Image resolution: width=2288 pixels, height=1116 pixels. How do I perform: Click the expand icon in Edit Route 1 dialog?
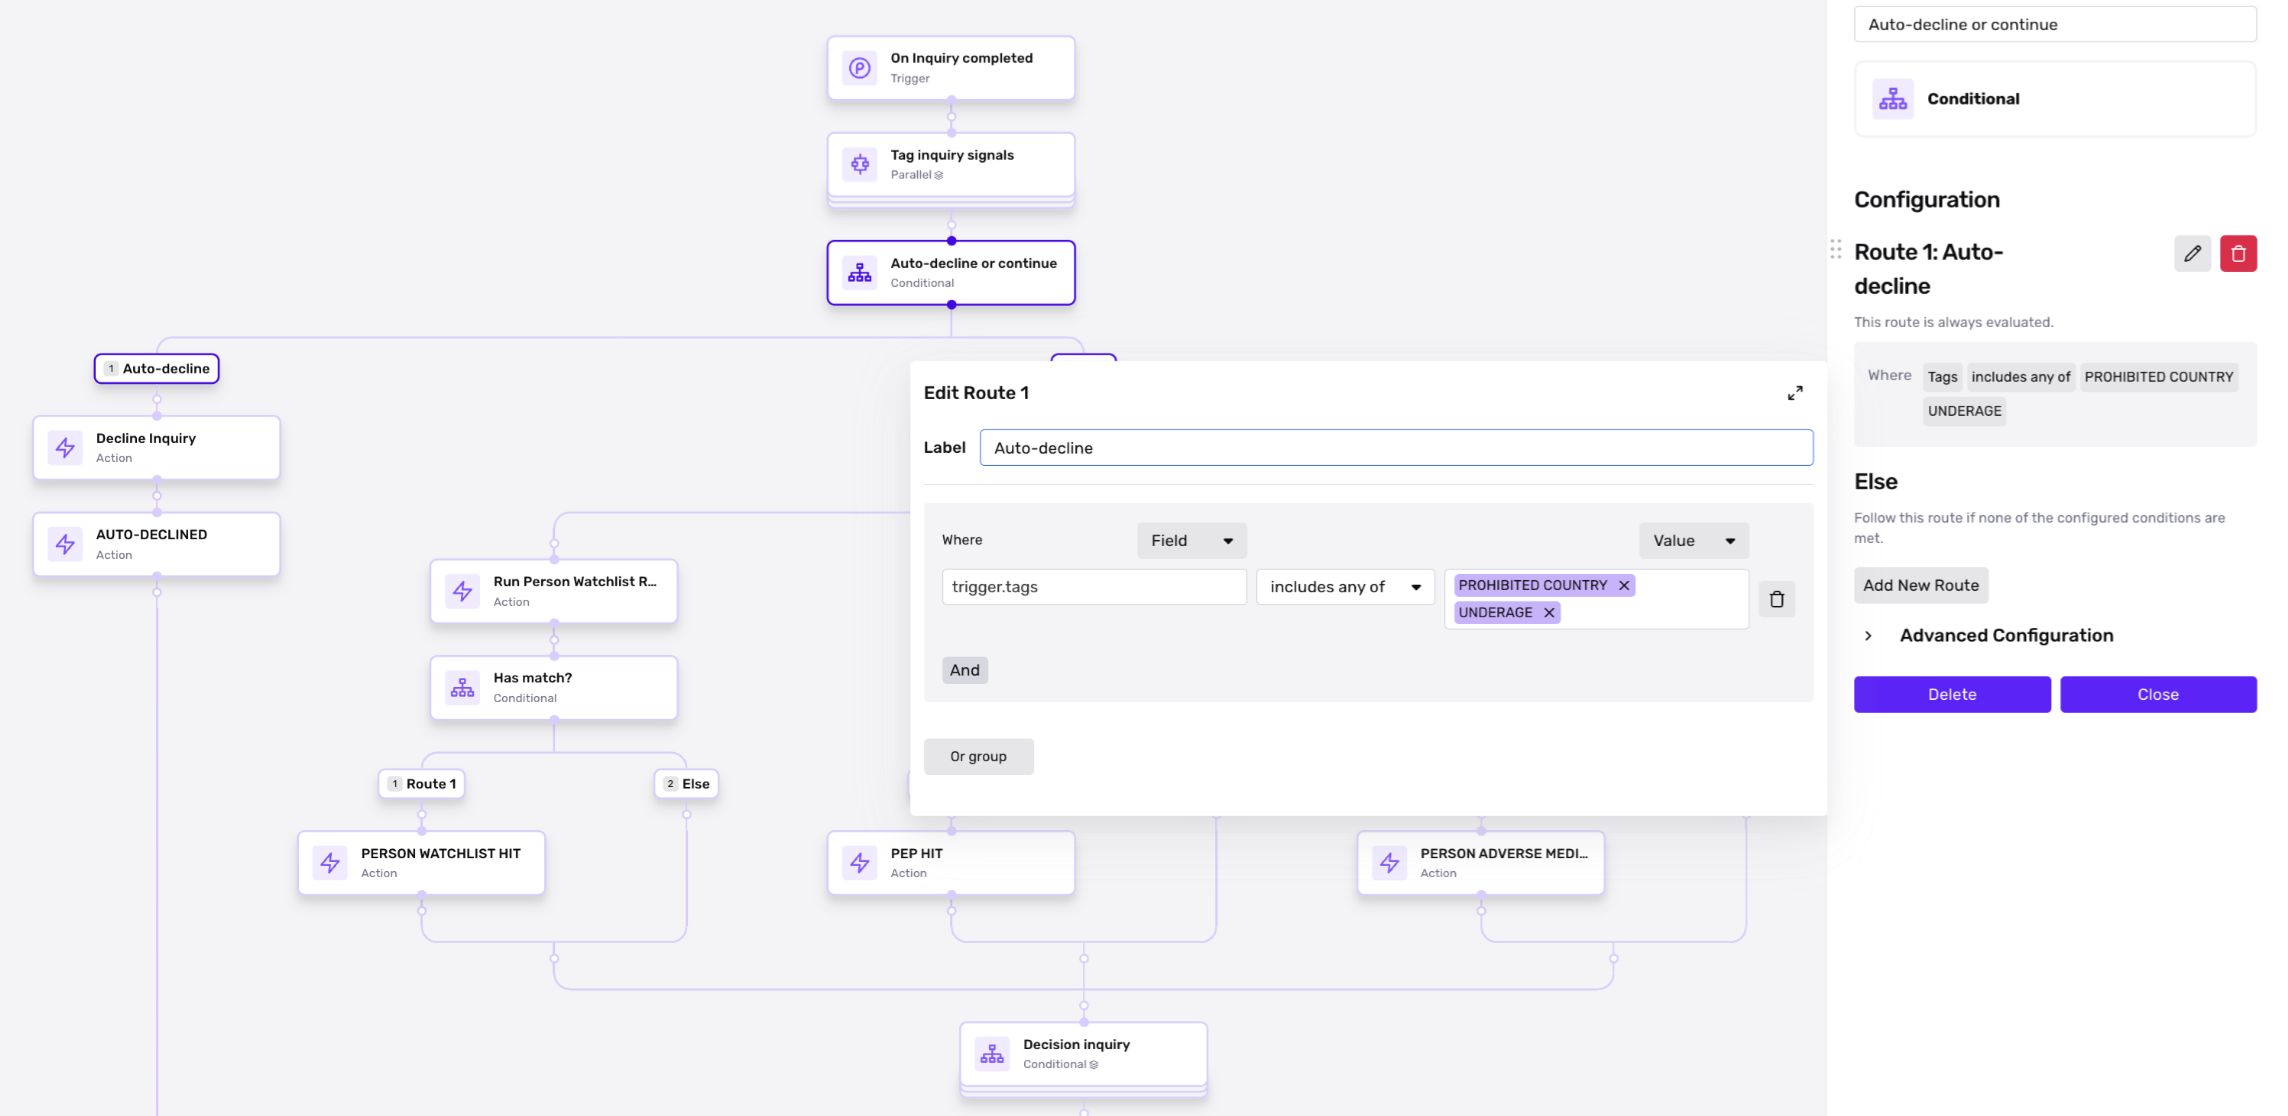[x=1795, y=393]
